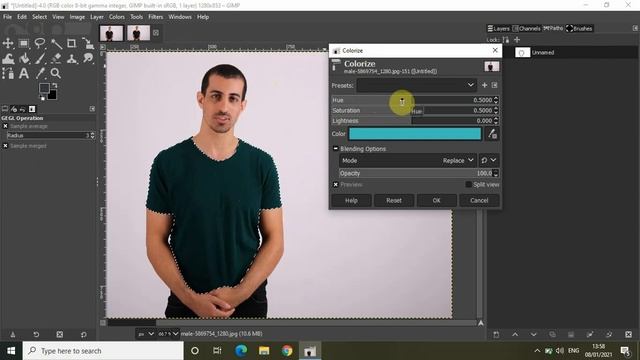The width and height of the screenshot is (640, 360).
Task: Open the blend mode group switcher dropdown
Action: tap(488, 160)
